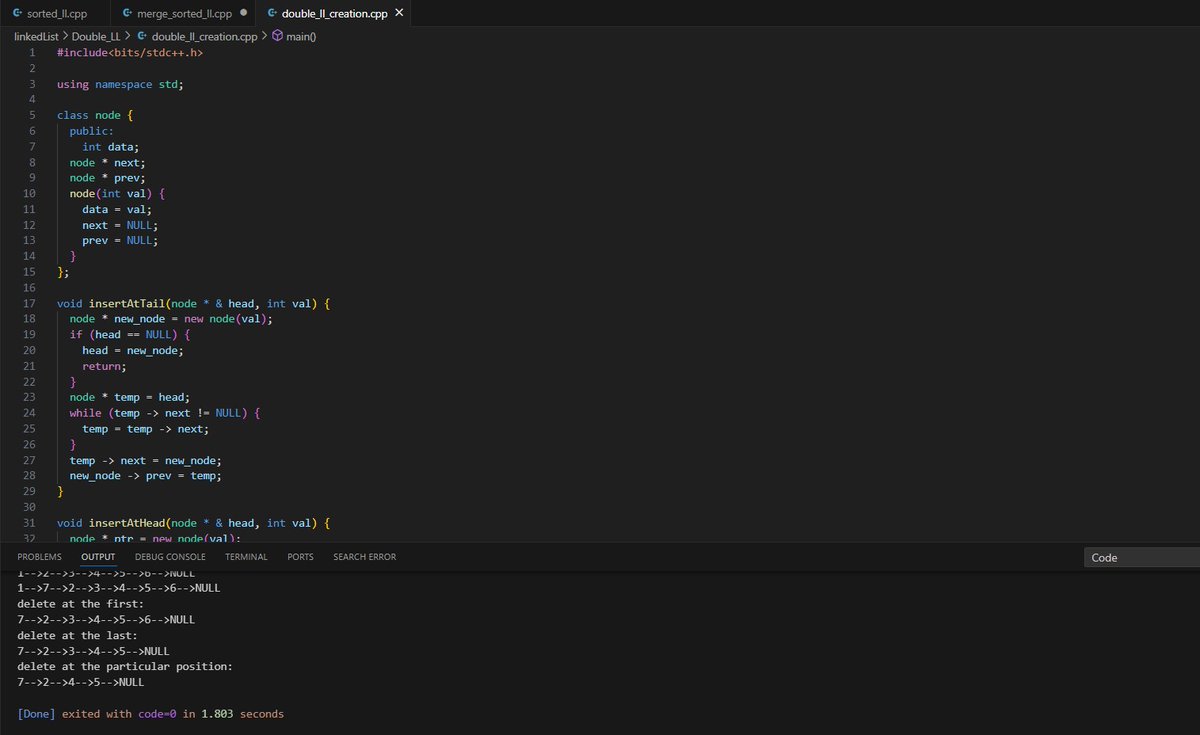This screenshot has height=735, width=1200.
Task: Click 'delete at the first:' output line
Action: 80,604
